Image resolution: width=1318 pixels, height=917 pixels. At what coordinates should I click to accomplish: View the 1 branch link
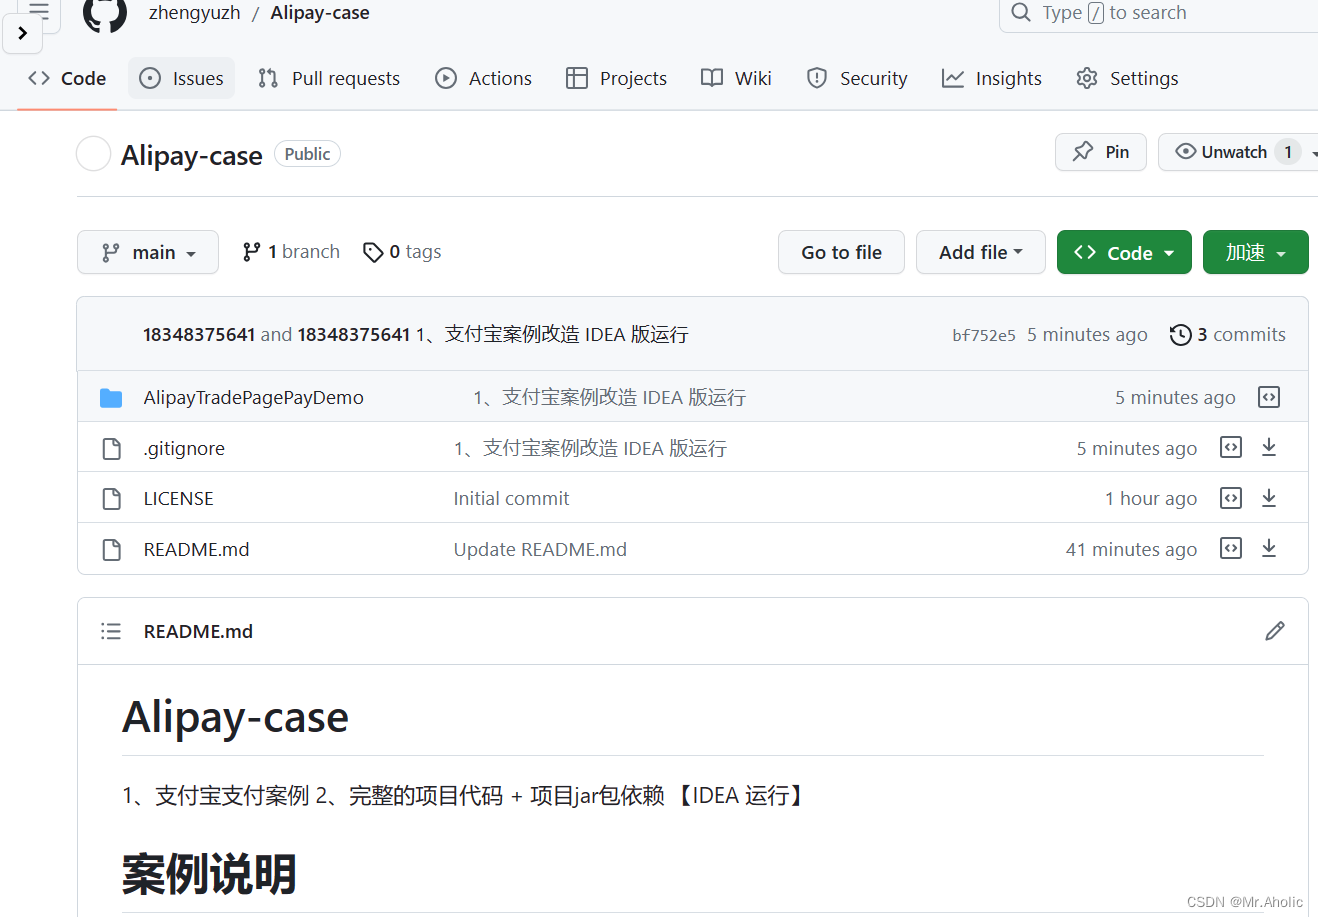click(x=291, y=252)
